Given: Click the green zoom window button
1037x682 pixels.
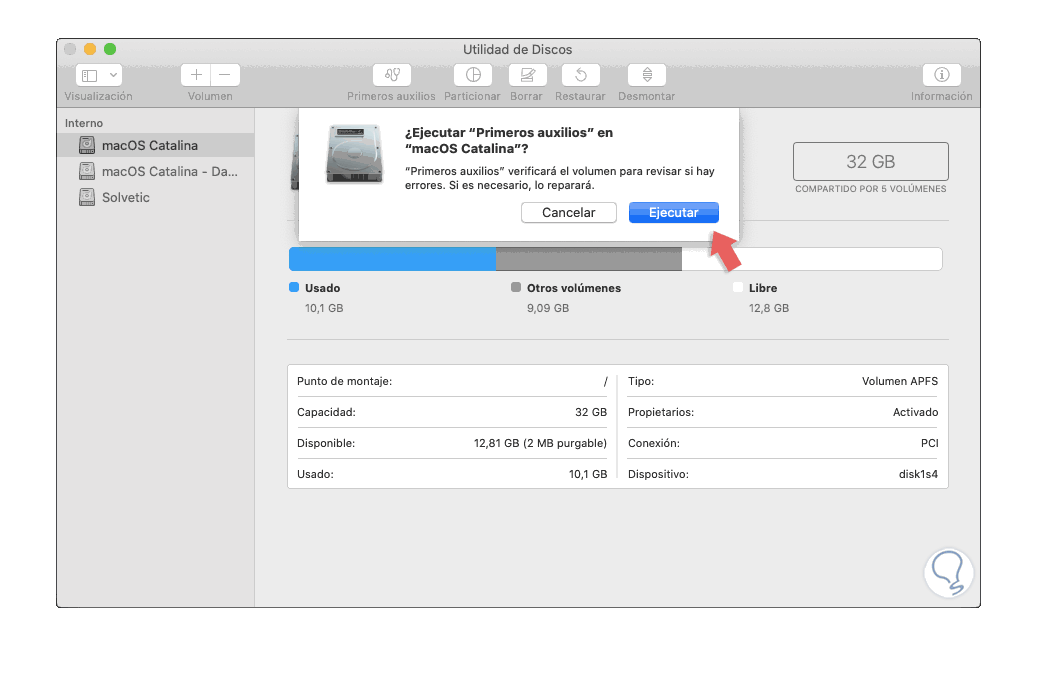Looking at the screenshot, I should [110, 49].
